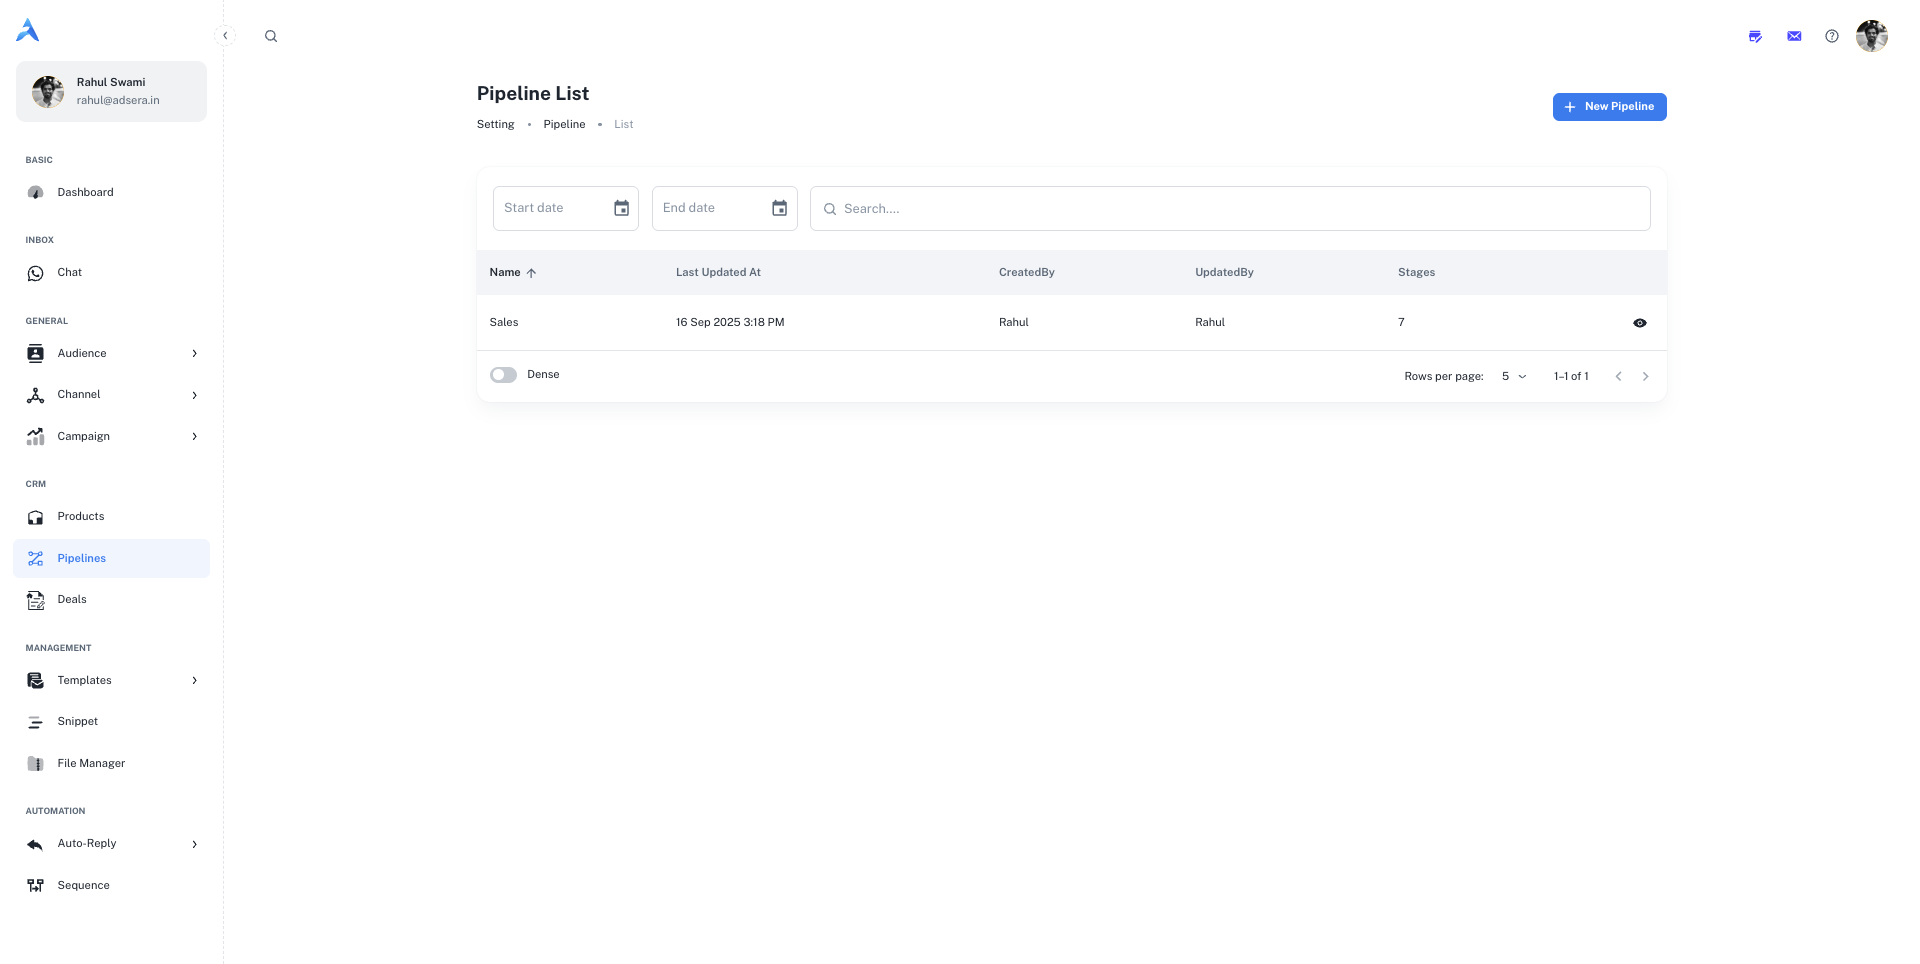Click the New Pipeline button

coord(1609,107)
